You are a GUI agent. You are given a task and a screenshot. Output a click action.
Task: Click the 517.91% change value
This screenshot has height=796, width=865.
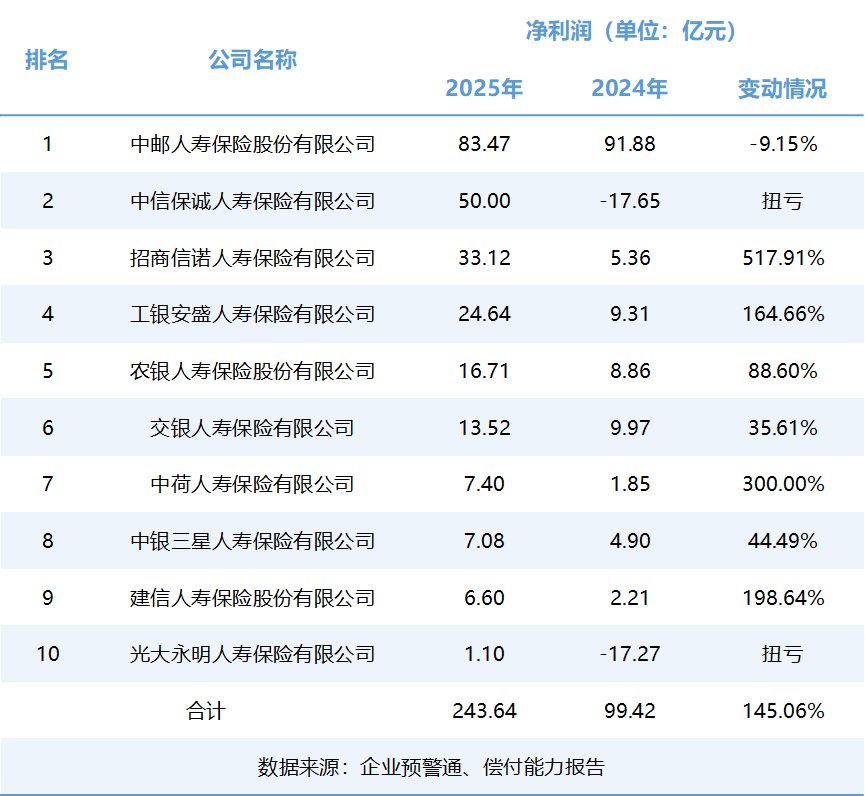click(783, 258)
